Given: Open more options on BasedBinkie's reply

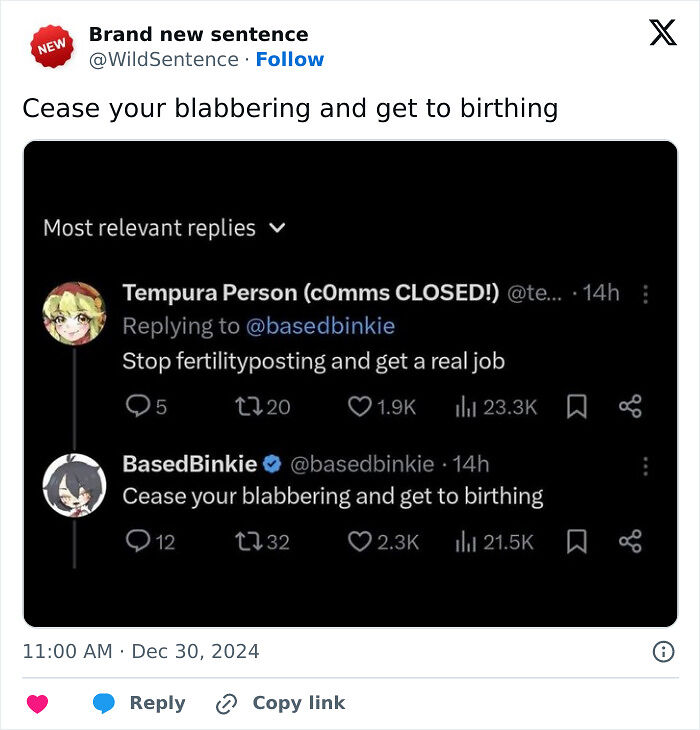Looking at the screenshot, I should [646, 465].
